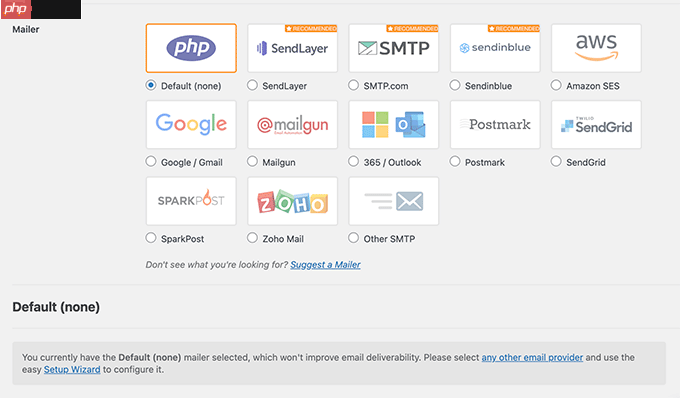680x398 pixels.
Task: Pick the SMTP.com logo tile
Action: [x=394, y=48]
